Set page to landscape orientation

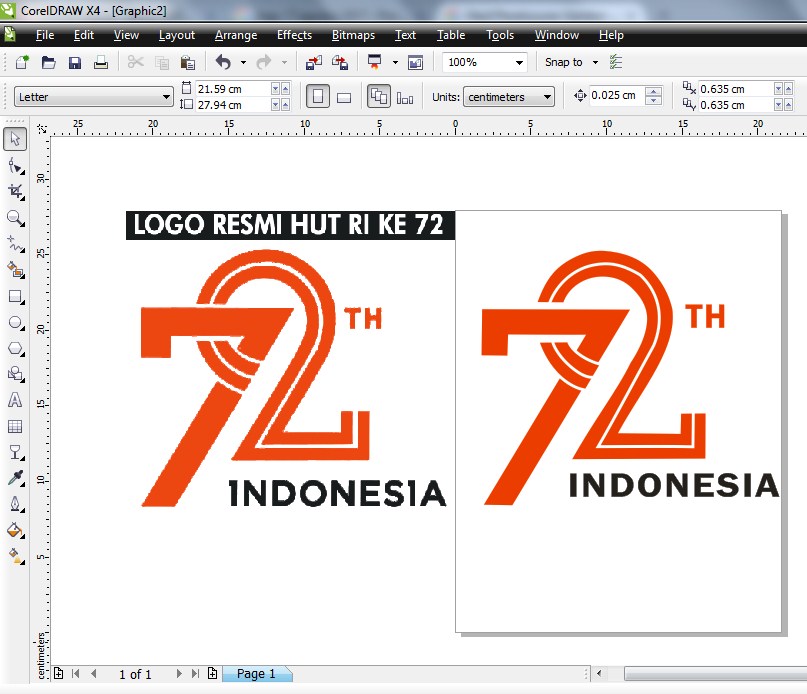coord(344,97)
